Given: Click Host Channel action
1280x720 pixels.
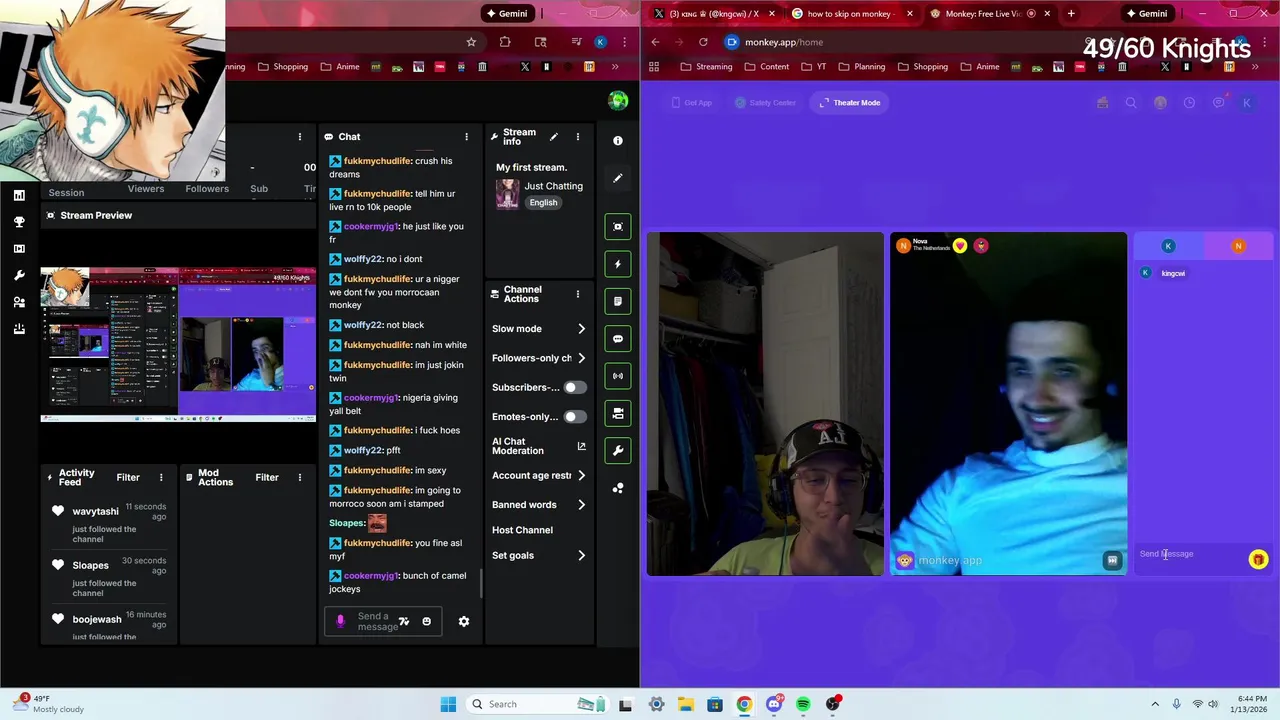Looking at the screenshot, I should 522,530.
